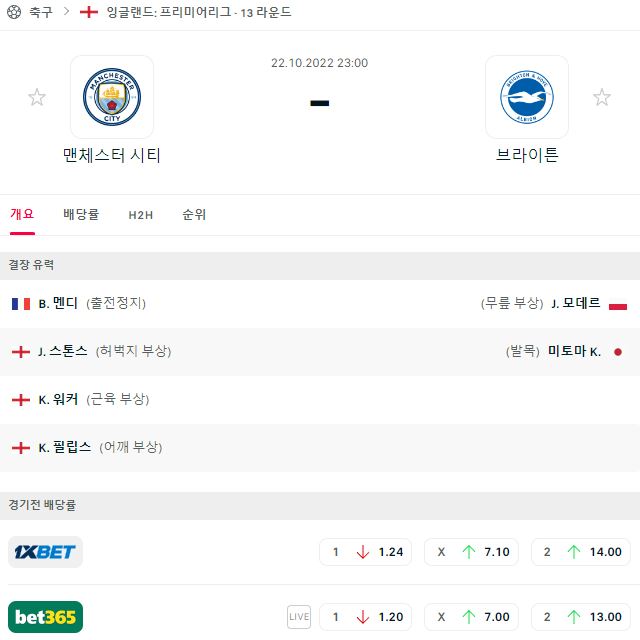Select 1XBET draw odds 7.10

point(471,552)
